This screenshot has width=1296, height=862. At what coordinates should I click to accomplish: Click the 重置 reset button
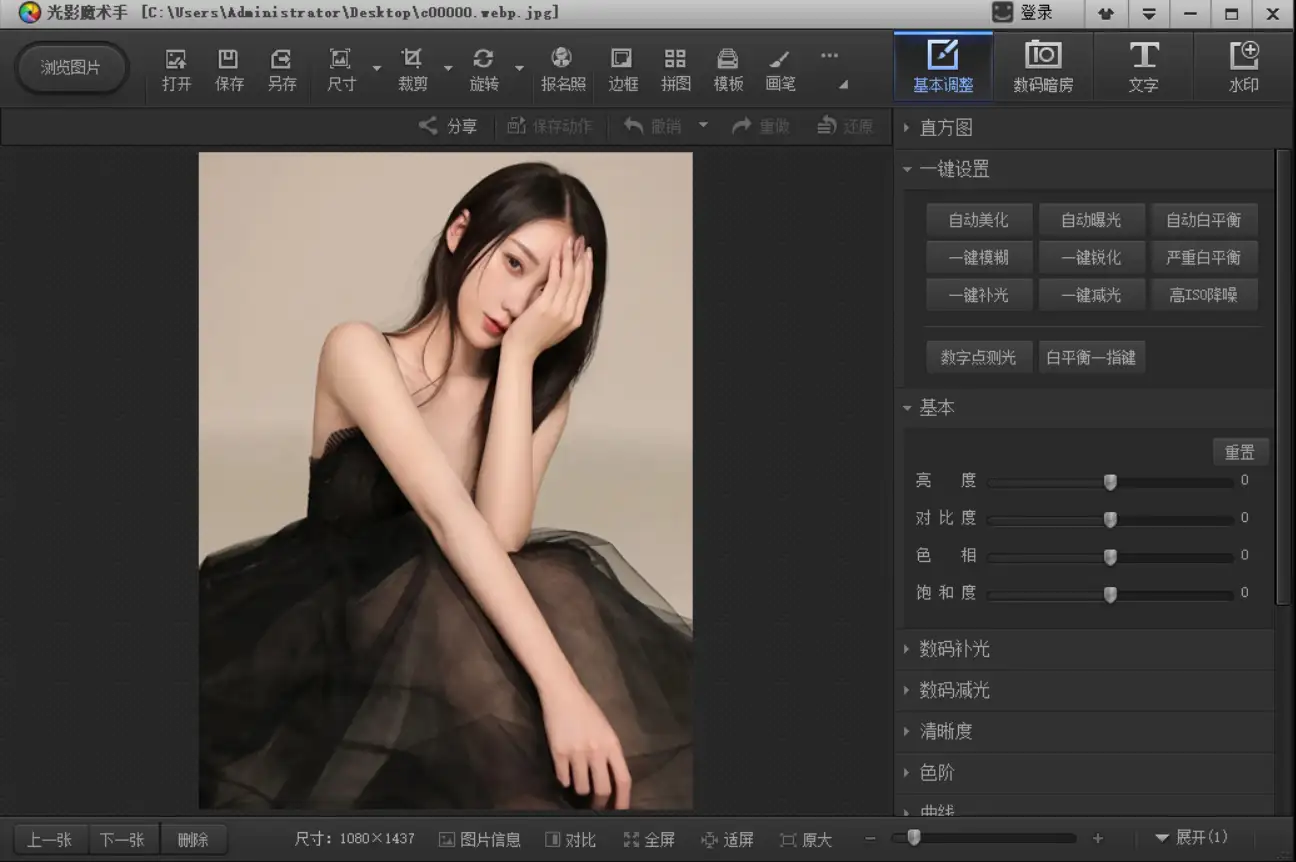coord(1241,452)
